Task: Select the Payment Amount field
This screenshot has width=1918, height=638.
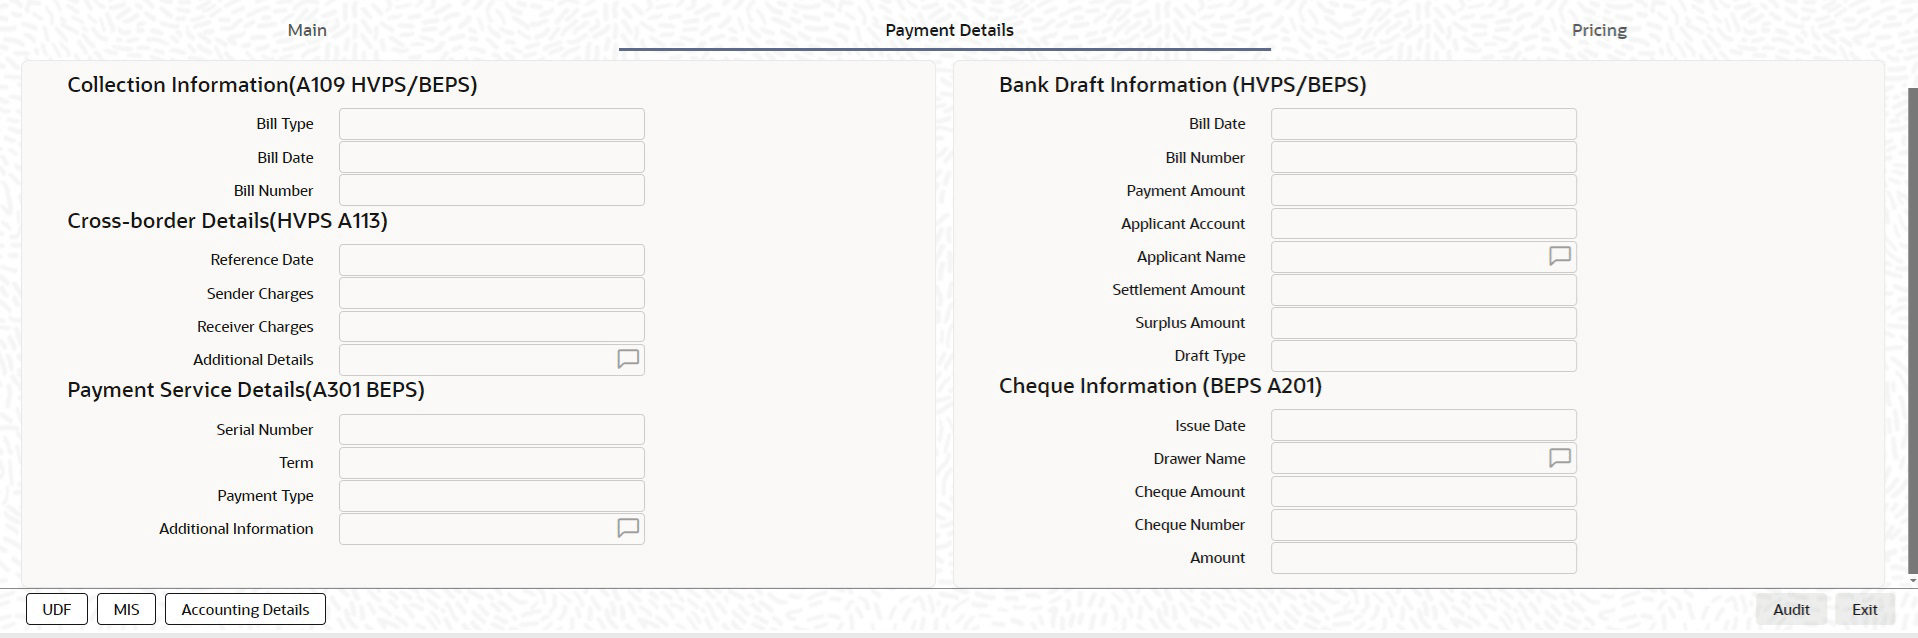Action: [1422, 191]
